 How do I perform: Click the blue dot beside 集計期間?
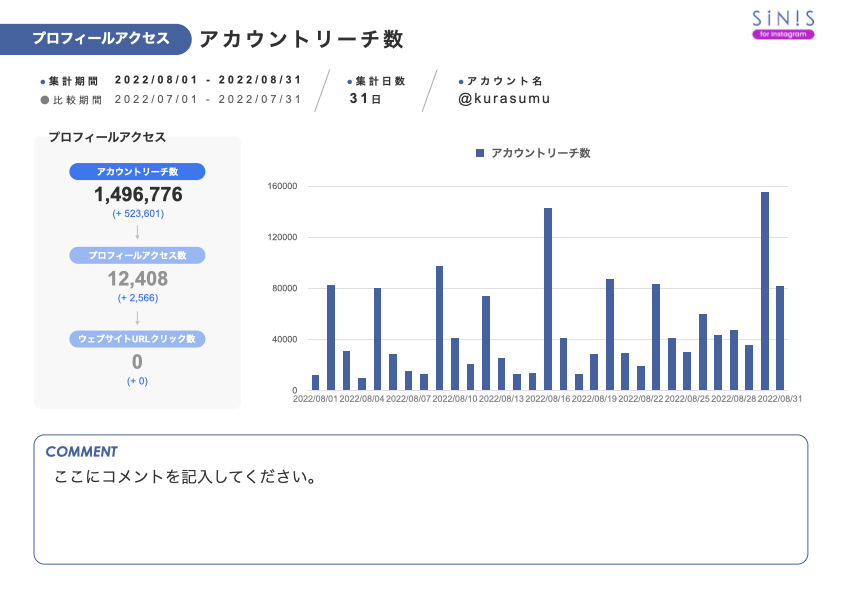(x=43, y=81)
